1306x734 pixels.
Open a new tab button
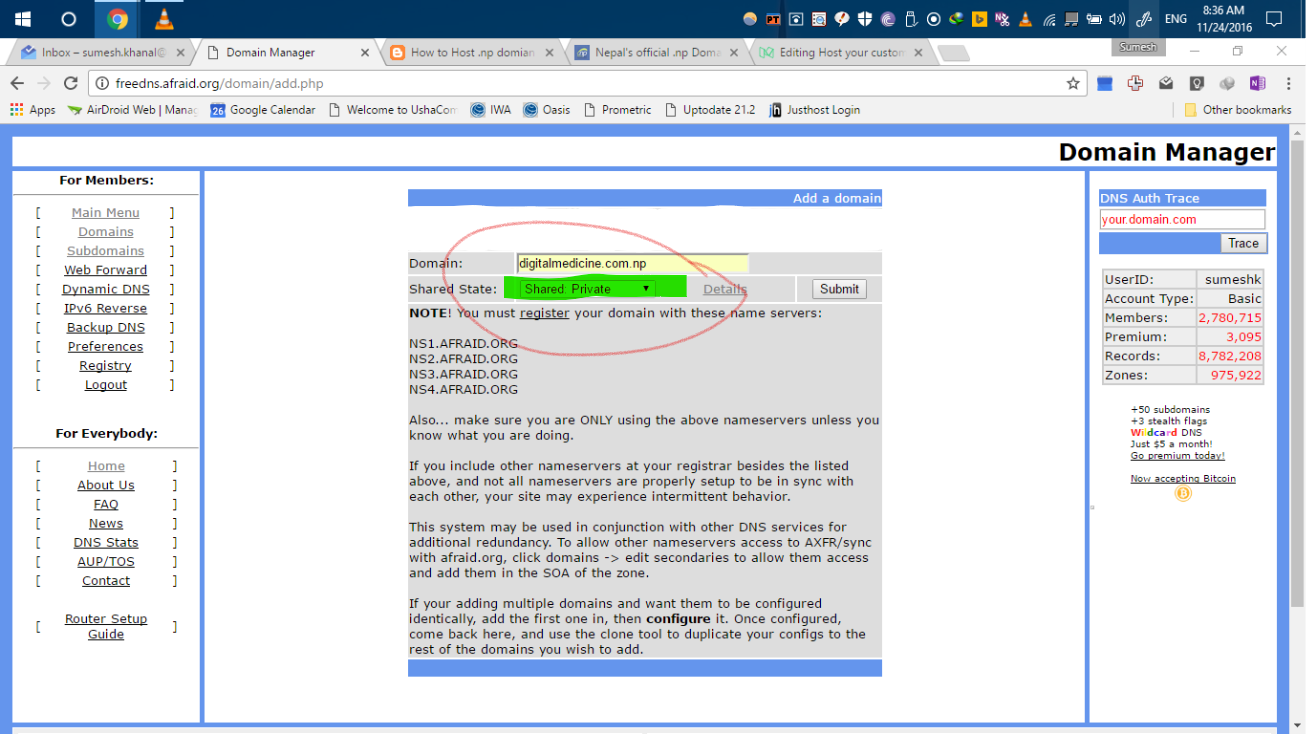tap(954, 53)
